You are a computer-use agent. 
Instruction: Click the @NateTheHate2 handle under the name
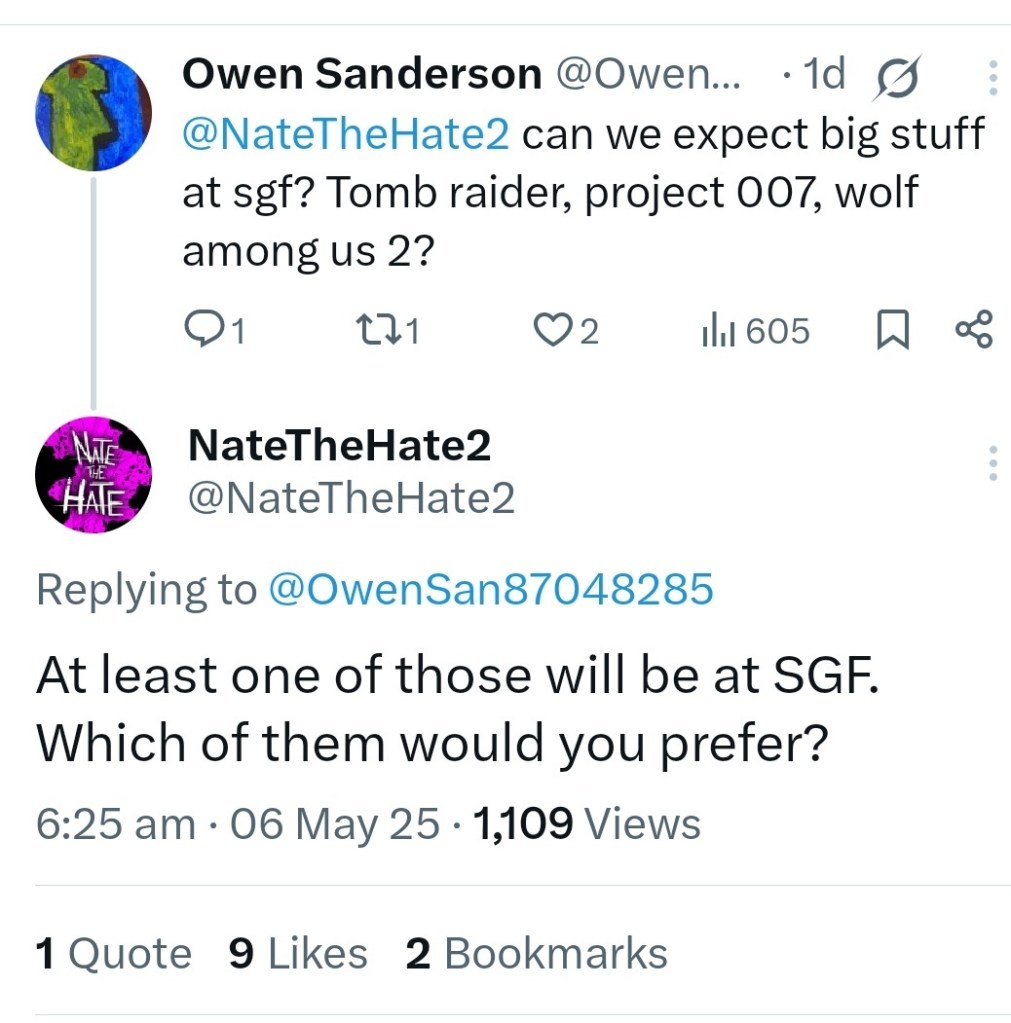(x=351, y=497)
